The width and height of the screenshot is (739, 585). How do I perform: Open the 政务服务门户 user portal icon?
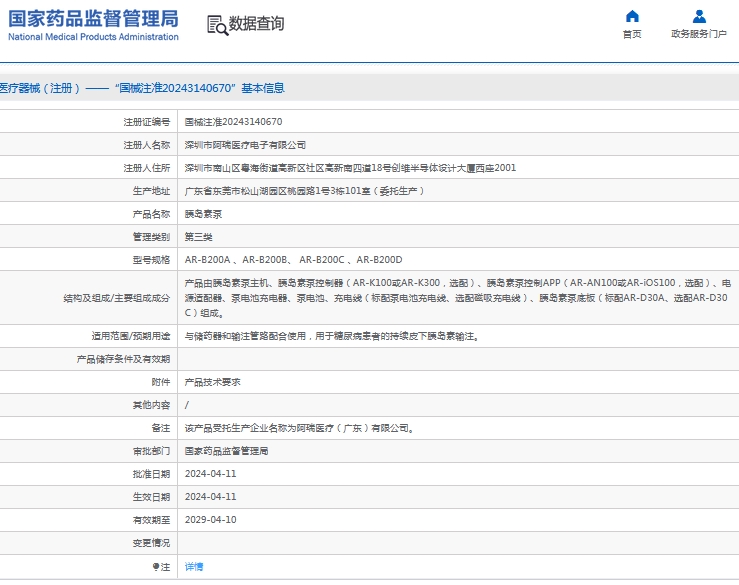pyautogui.click(x=699, y=16)
